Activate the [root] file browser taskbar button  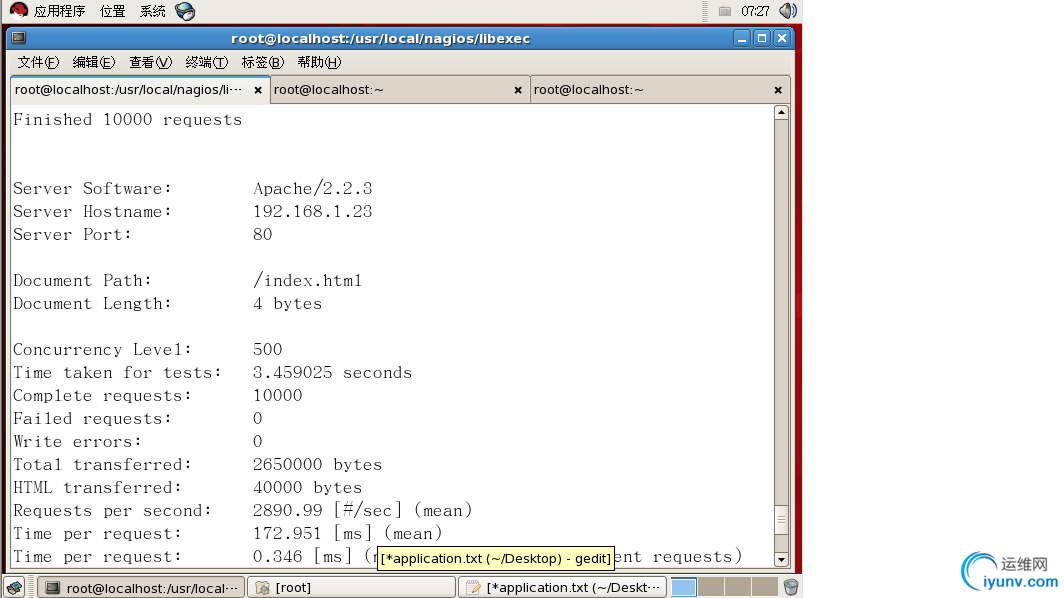click(x=352, y=587)
